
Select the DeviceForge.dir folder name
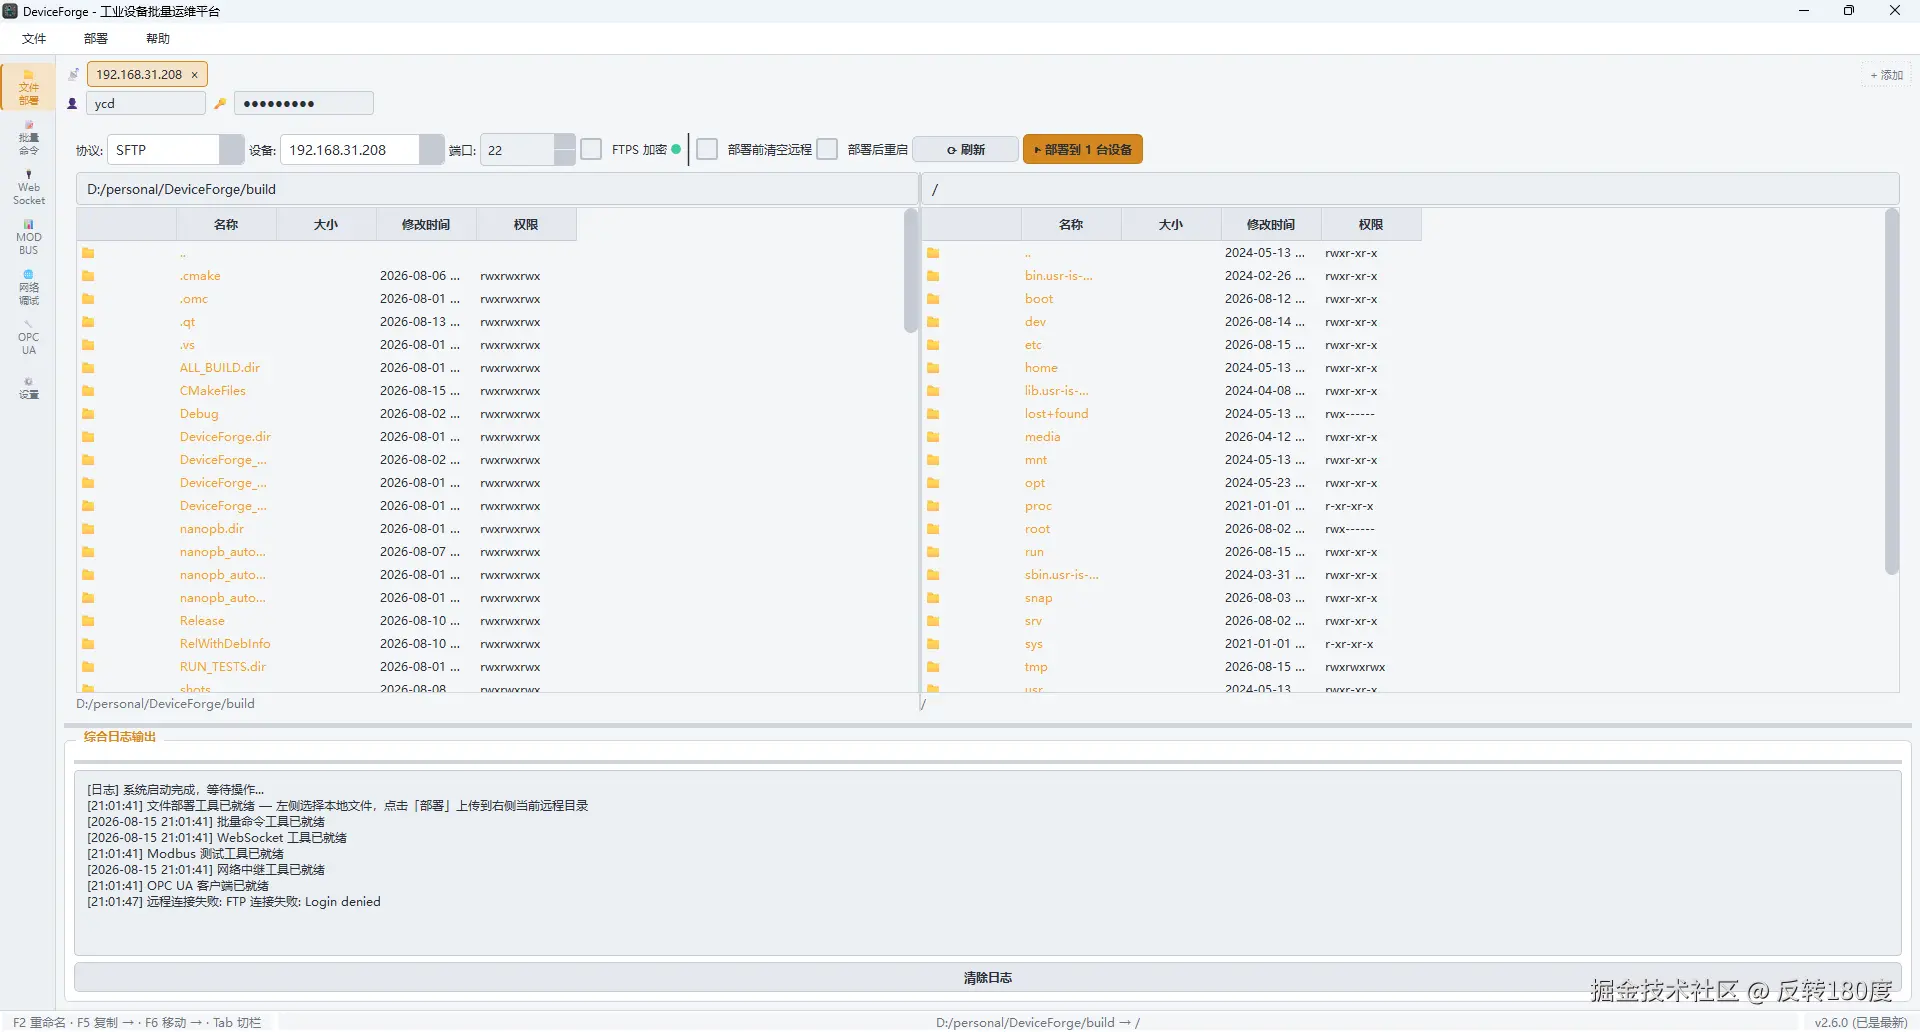tap(225, 437)
